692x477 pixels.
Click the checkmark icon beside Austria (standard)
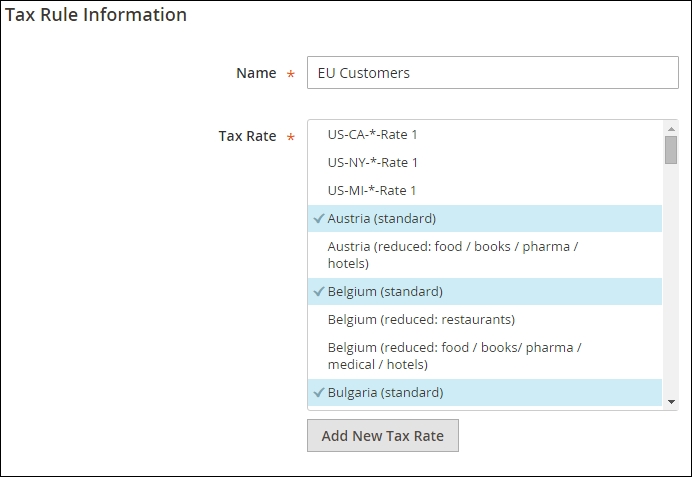point(318,218)
